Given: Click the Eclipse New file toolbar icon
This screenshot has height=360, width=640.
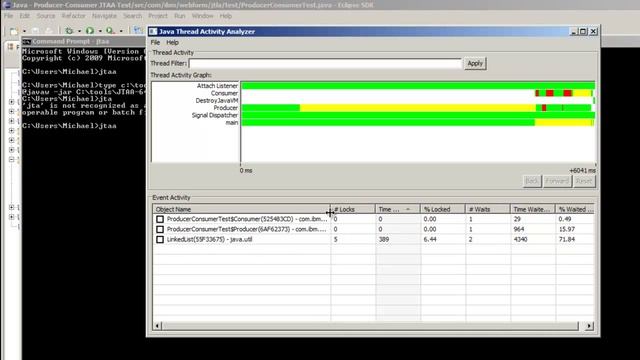Looking at the screenshot, I should click(x=13, y=31).
